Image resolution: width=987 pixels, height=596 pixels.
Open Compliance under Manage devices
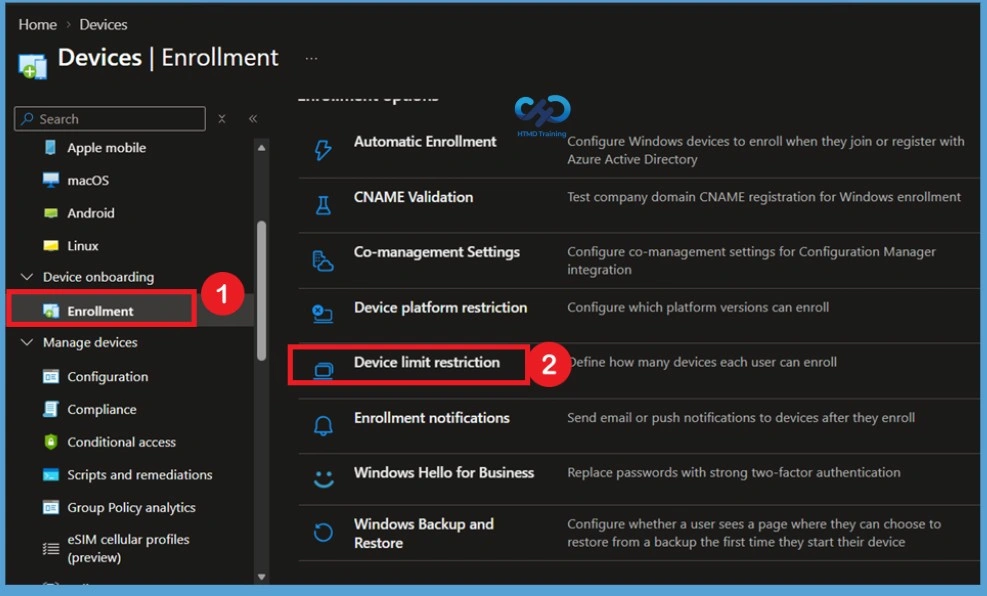pos(101,409)
